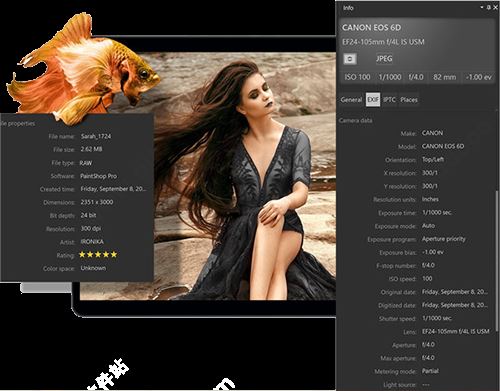Open the Places tab

[409, 100]
